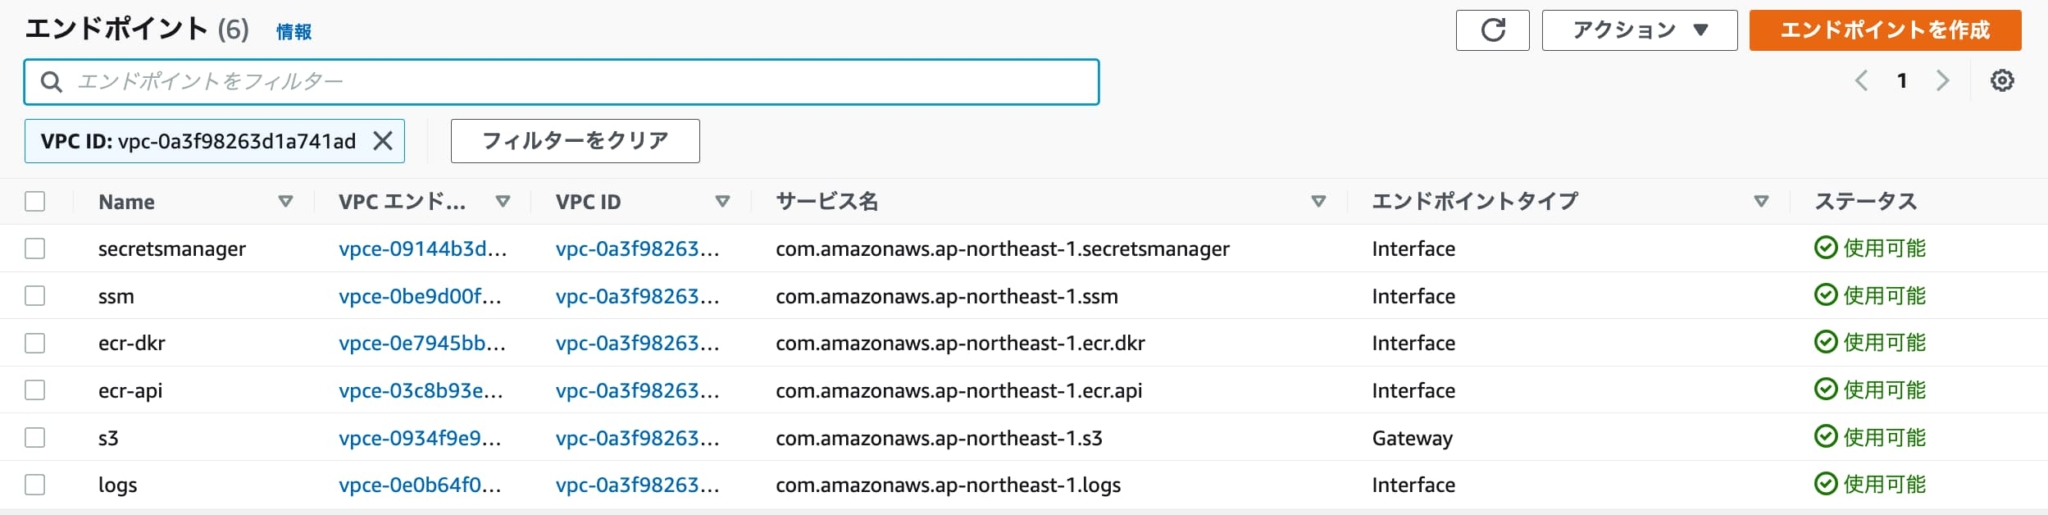Open the 情報 info link
This screenshot has height=515, width=2048.
point(293,32)
